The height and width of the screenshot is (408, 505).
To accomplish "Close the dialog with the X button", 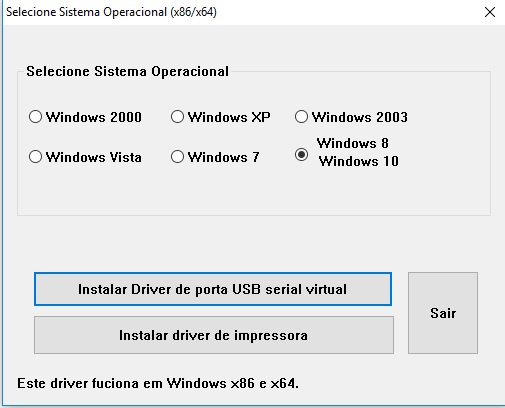I will click(x=490, y=12).
